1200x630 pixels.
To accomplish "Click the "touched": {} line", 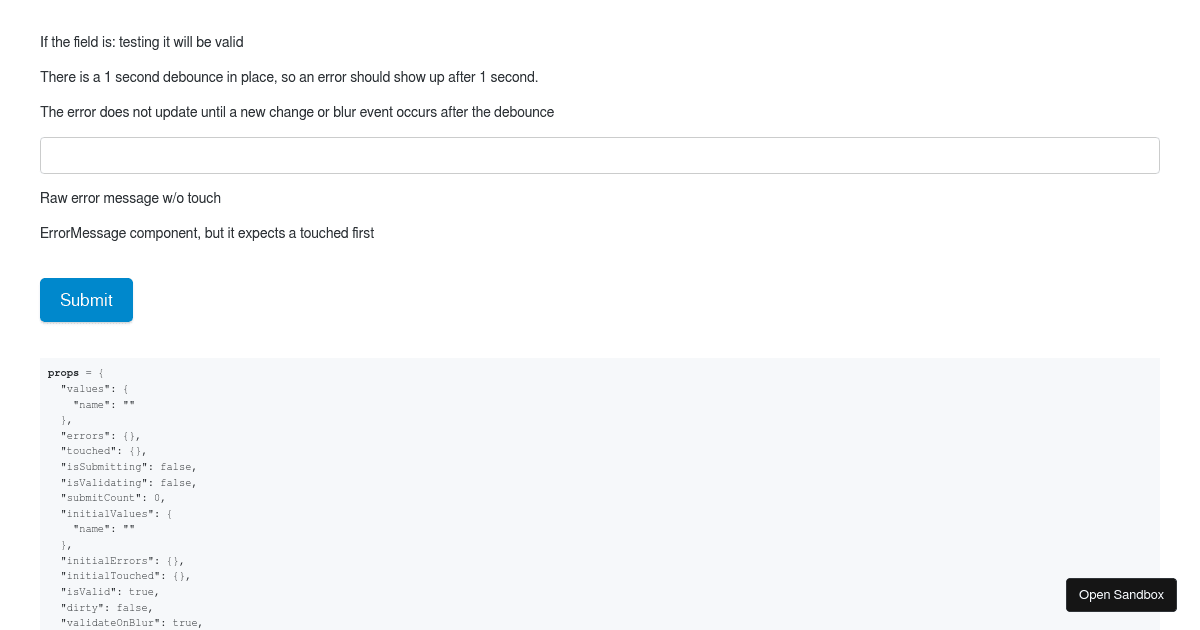I will (104, 451).
